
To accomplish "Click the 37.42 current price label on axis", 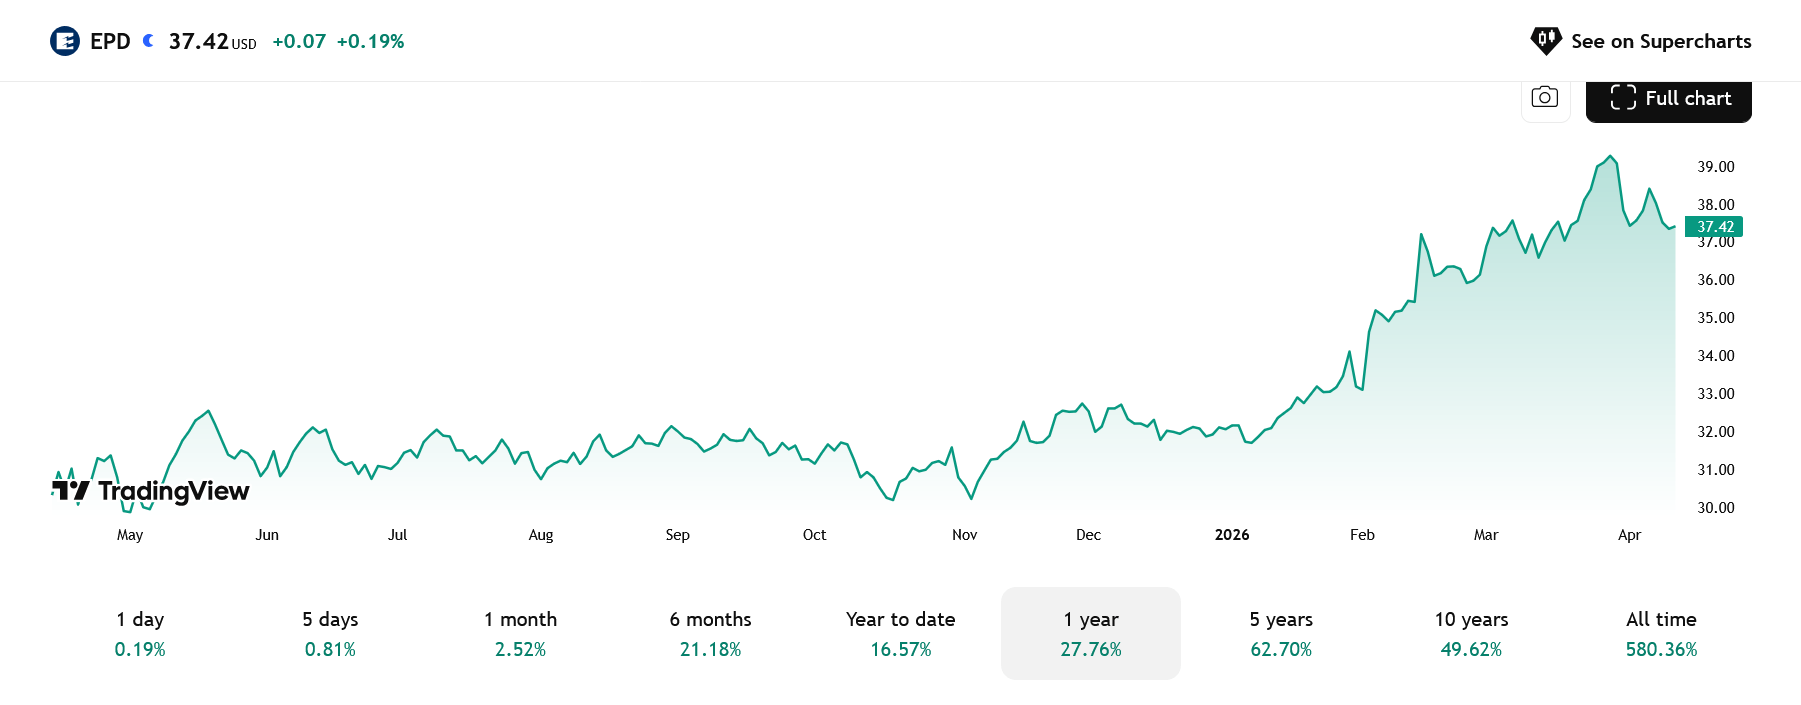I will click(1714, 227).
